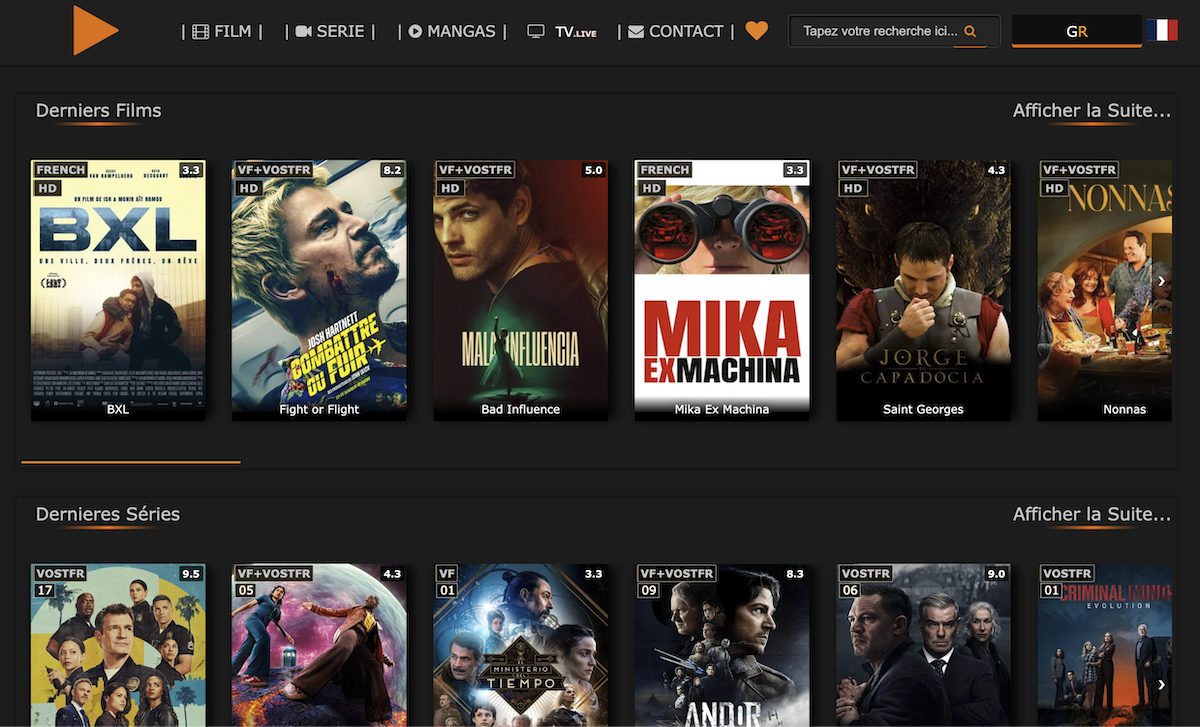The image size is (1200, 727).
Task: Open the FILM menu
Action: 222,32
